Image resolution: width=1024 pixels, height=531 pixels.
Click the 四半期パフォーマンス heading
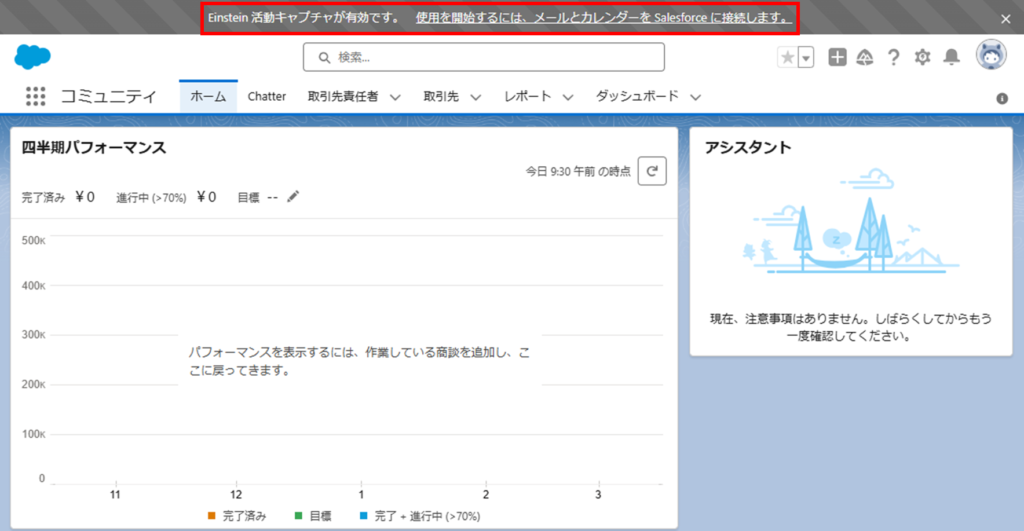94,148
